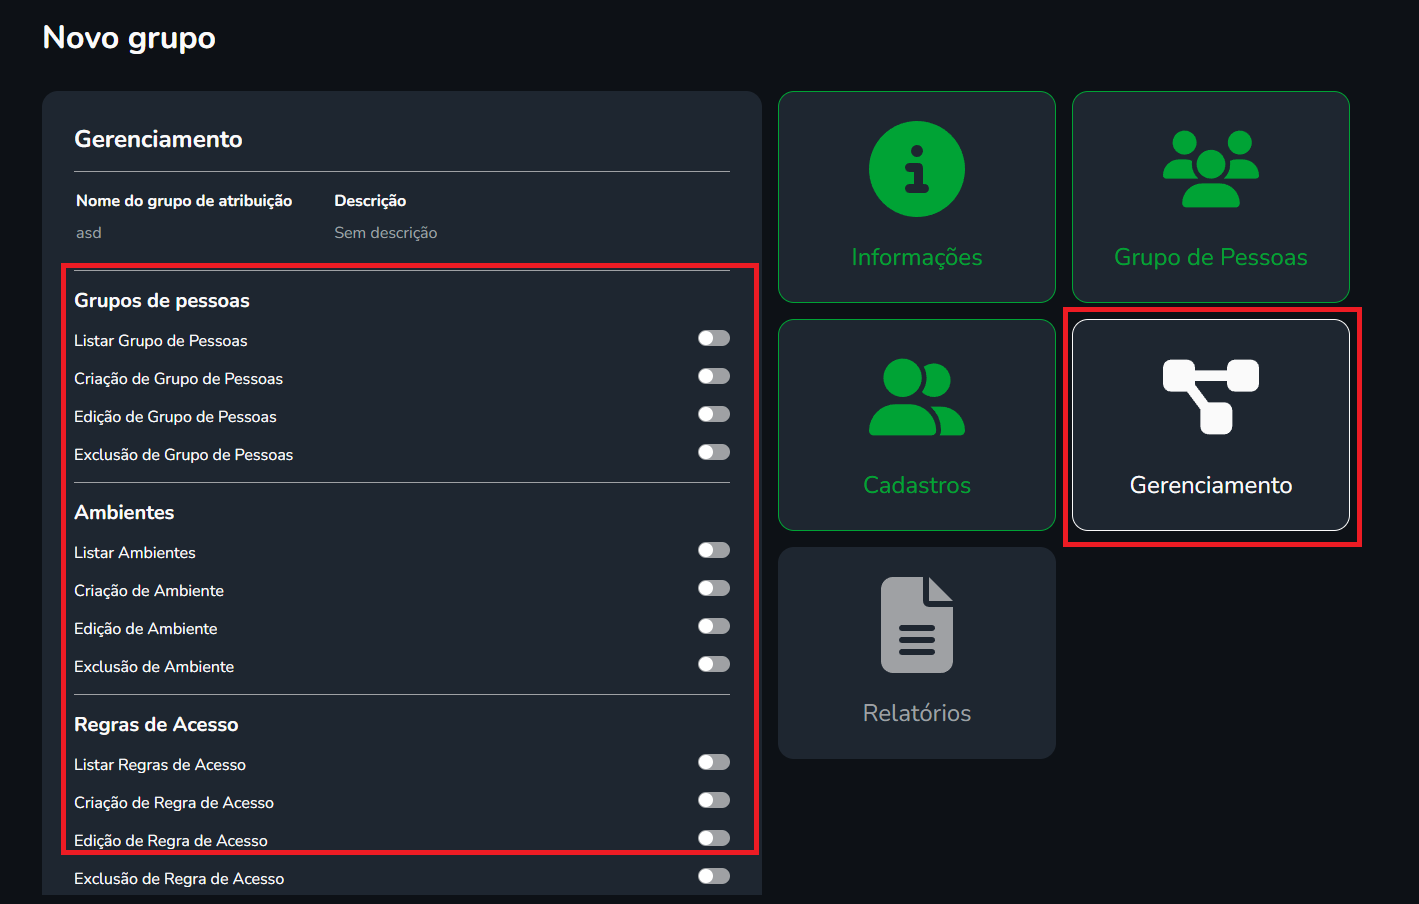The width and height of the screenshot is (1419, 904).
Task: Toggle Exclusão de Ambiente permission
Action: point(714,664)
